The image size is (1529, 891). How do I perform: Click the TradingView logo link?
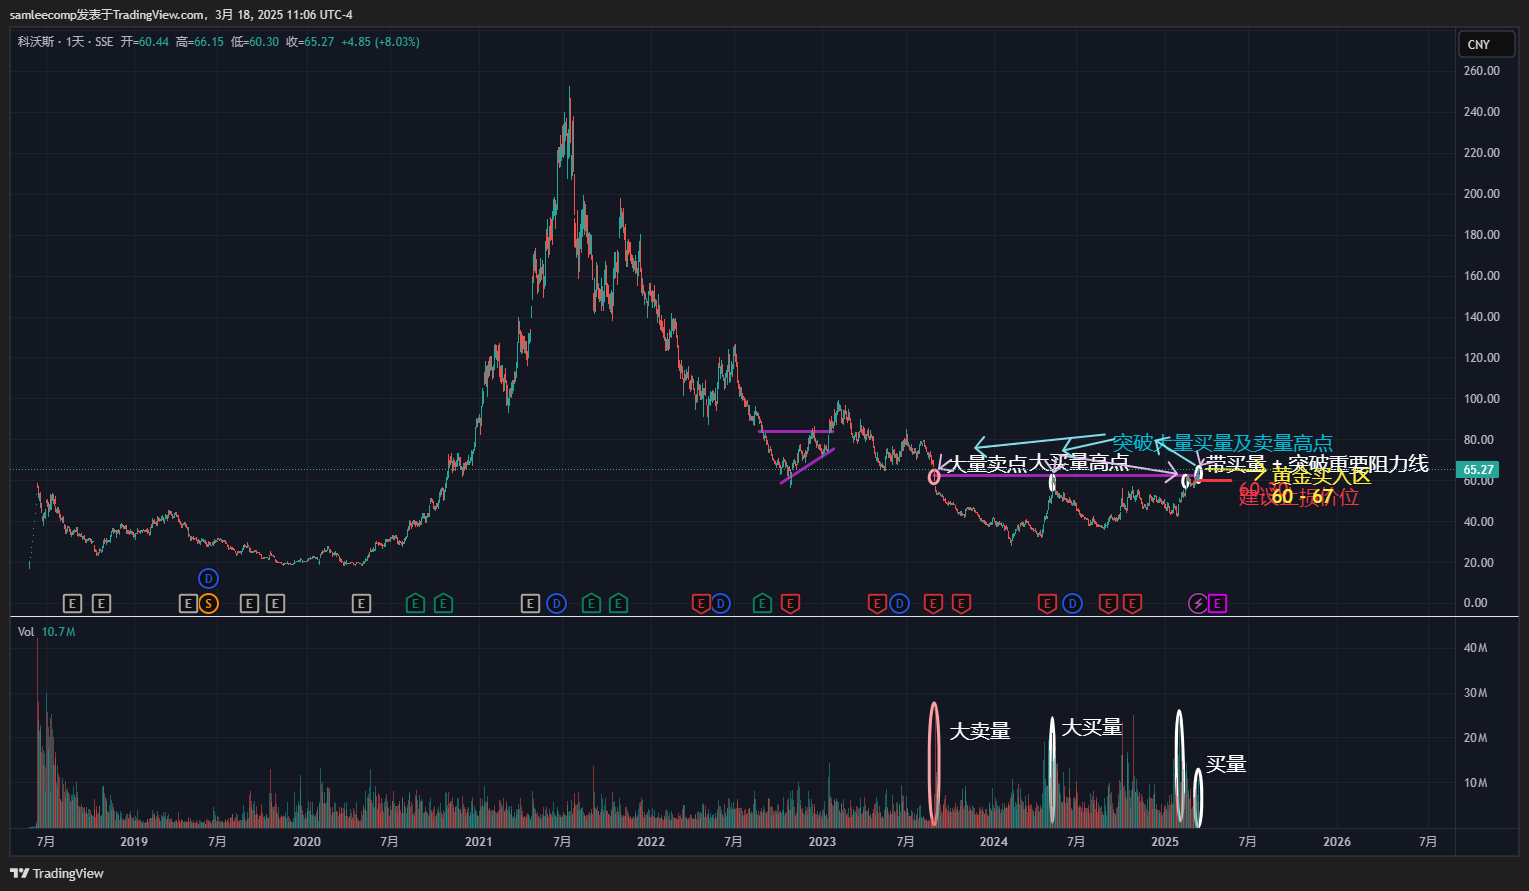[58, 873]
